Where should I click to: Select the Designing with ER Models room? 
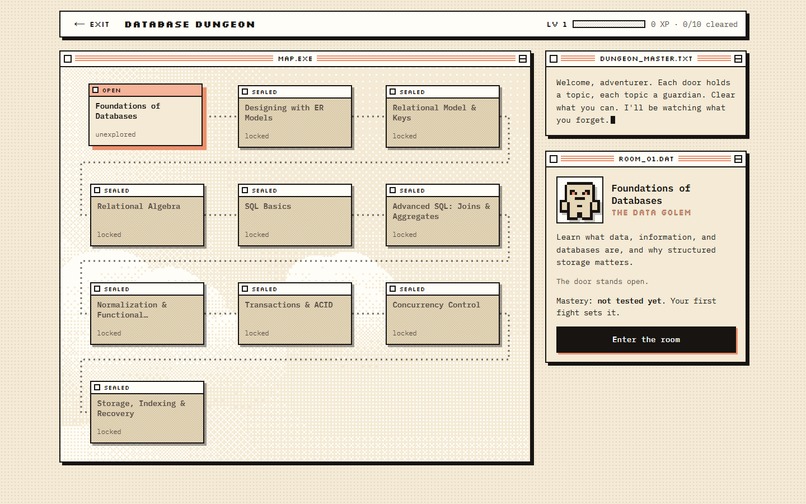pos(295,117)
